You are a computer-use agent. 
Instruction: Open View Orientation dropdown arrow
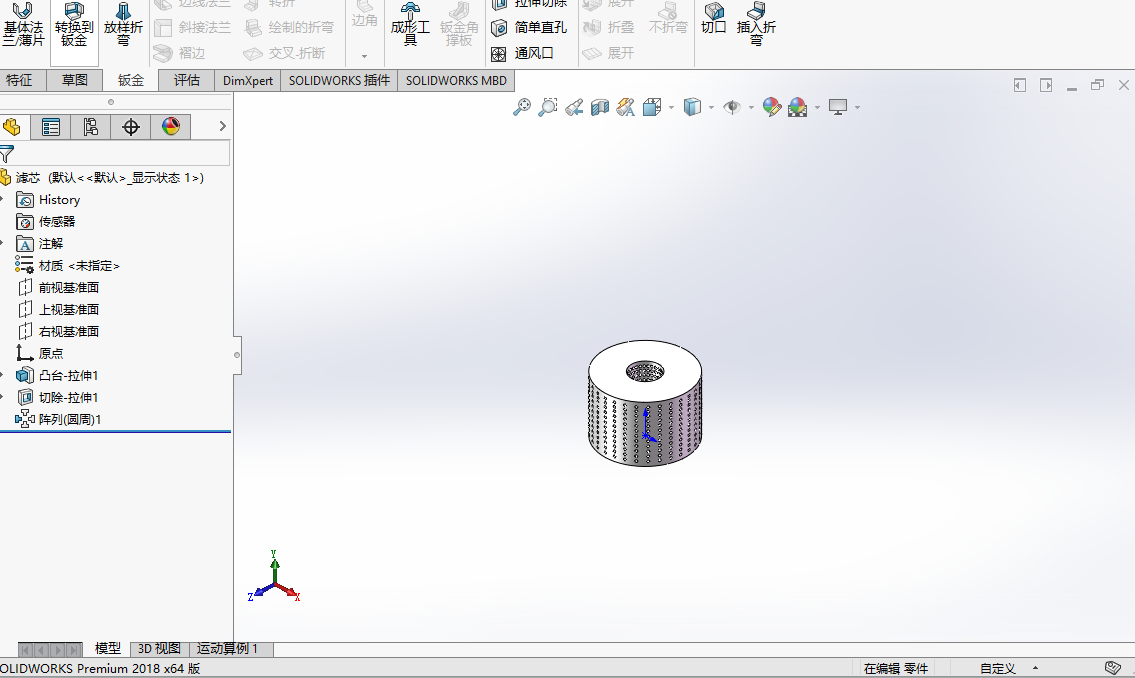point(672,108)
